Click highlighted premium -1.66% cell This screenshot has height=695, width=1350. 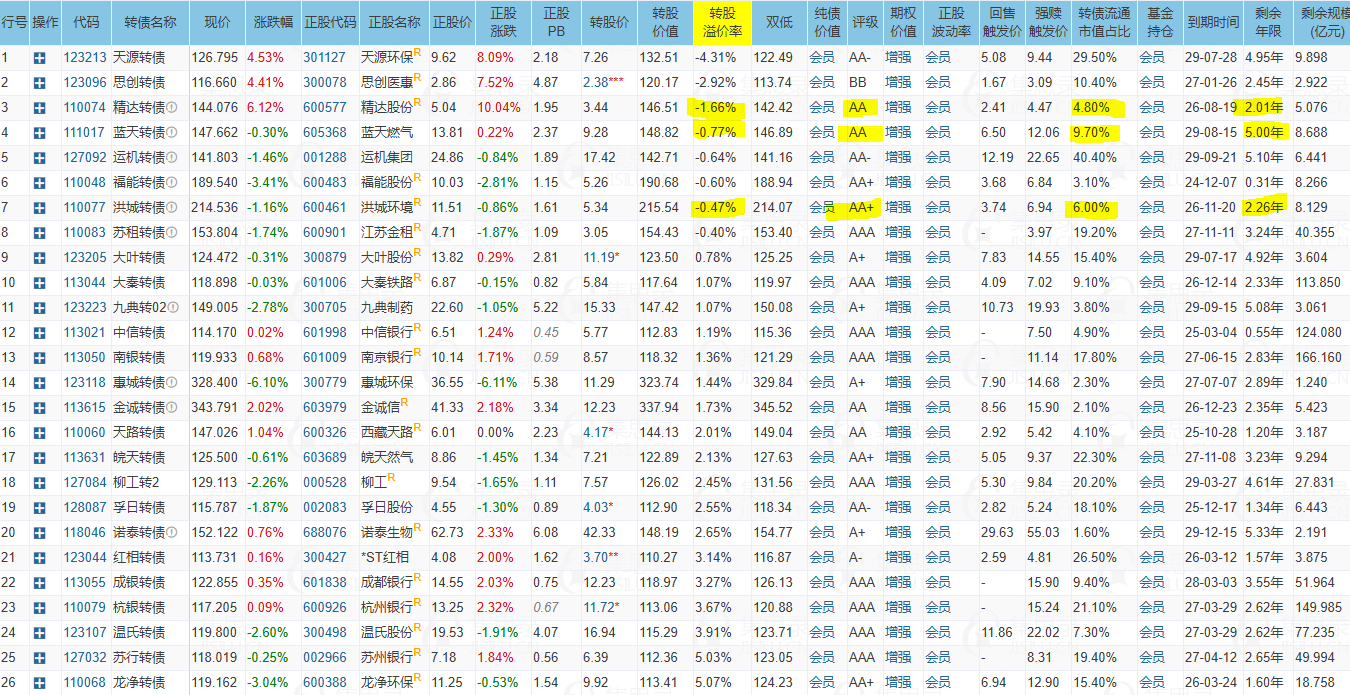(715, 108)
